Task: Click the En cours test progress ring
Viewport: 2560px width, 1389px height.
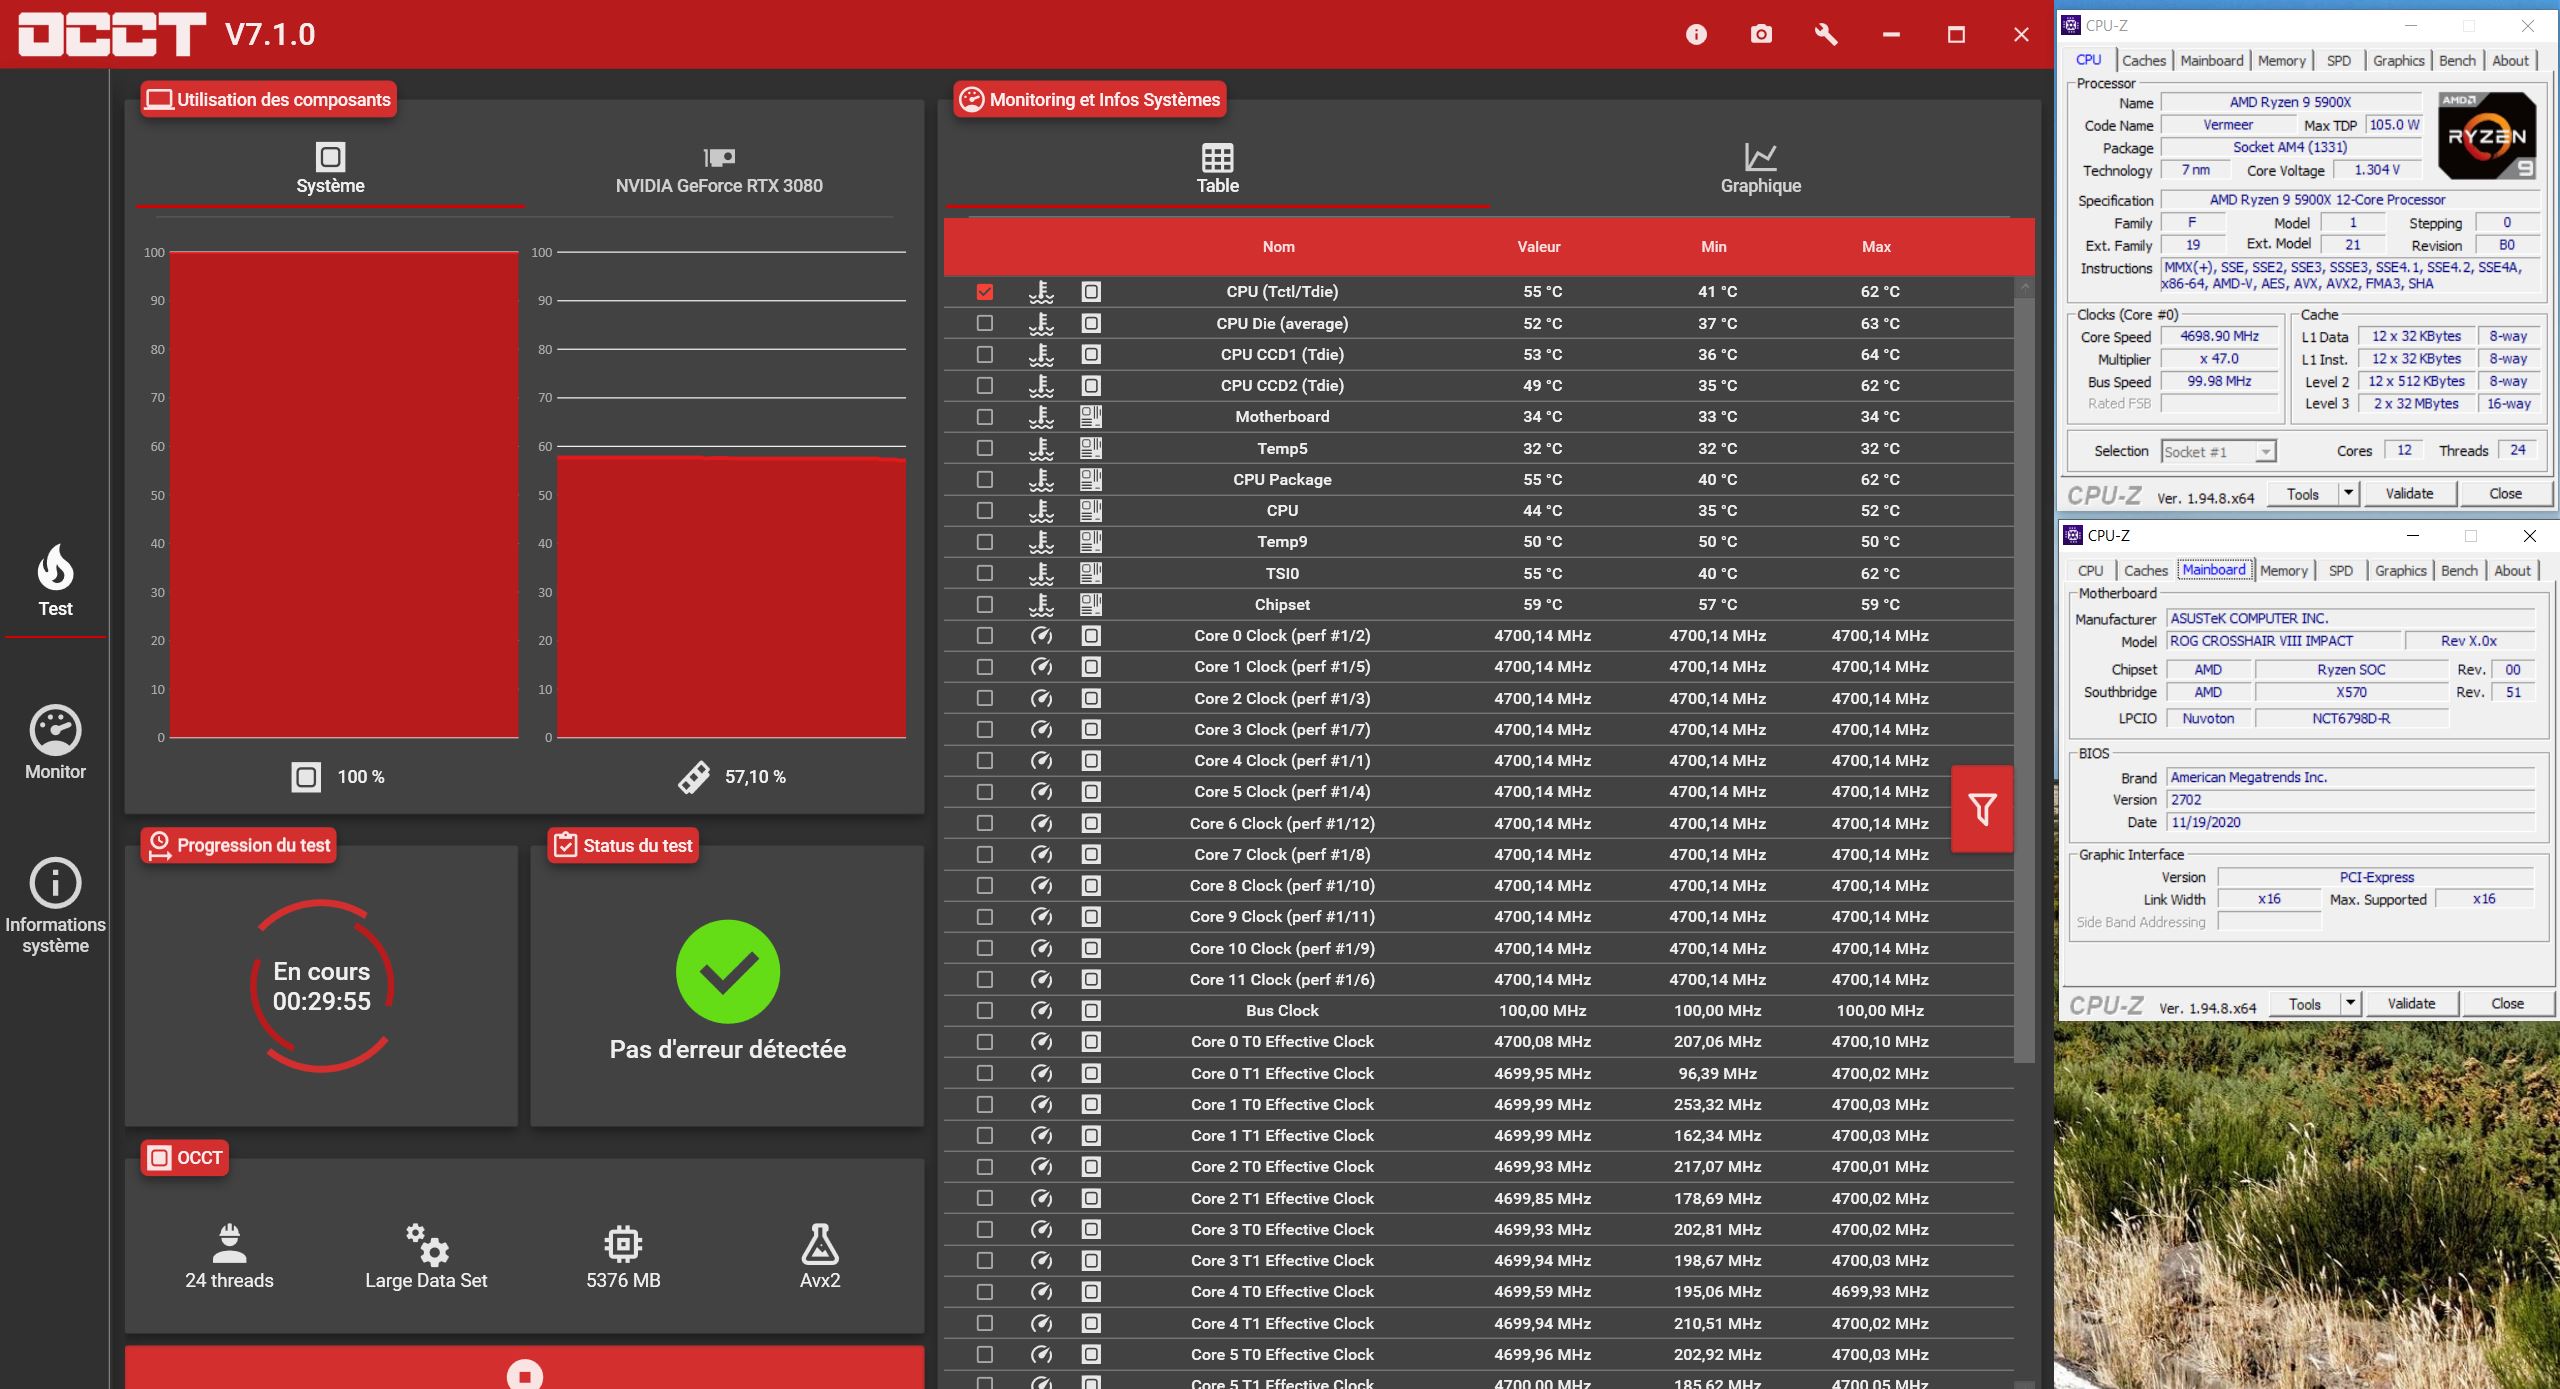Action: pyautogui.click(x=322, y=986)
